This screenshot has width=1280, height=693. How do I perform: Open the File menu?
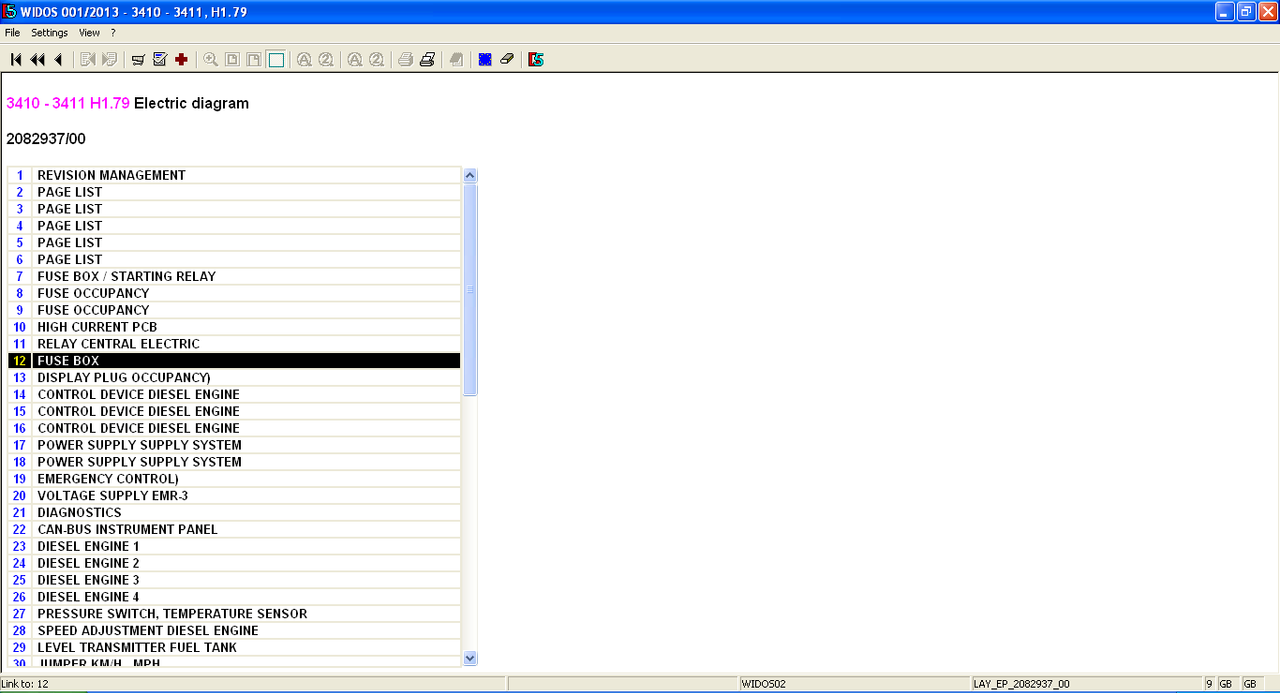tap(12, 33)
